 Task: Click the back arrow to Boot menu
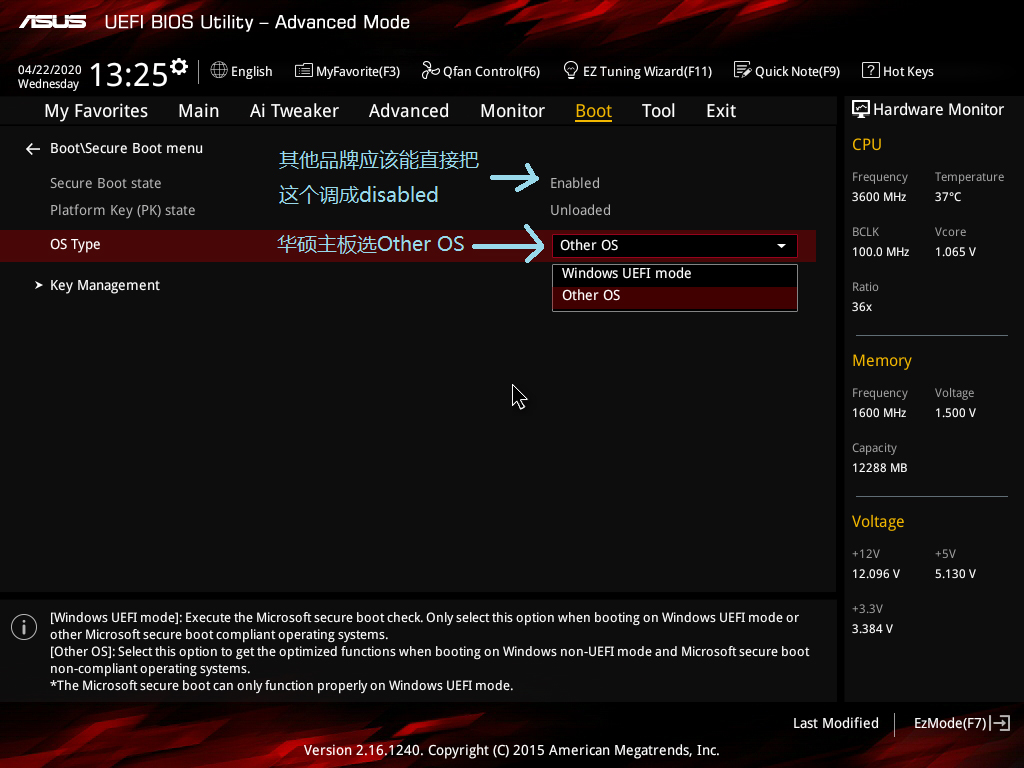[33, 149]
